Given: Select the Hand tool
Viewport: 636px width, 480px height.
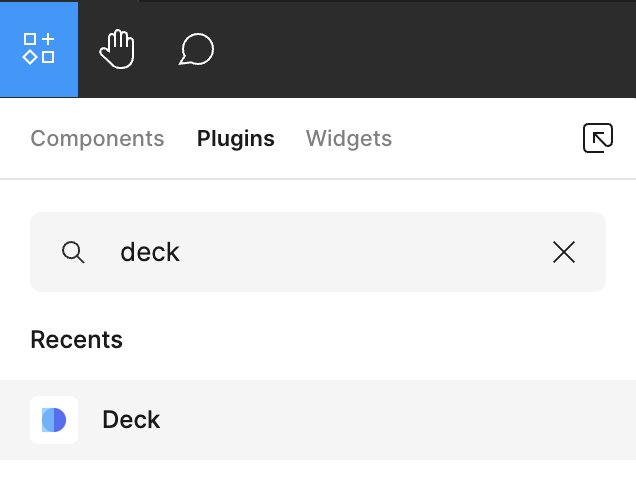Looking at the screenshot, I should (x=117, y=49).
